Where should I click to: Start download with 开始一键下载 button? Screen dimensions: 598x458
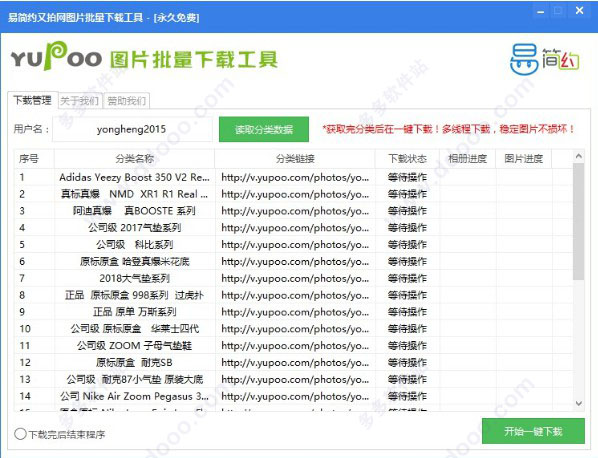click(x=533, y=431)
